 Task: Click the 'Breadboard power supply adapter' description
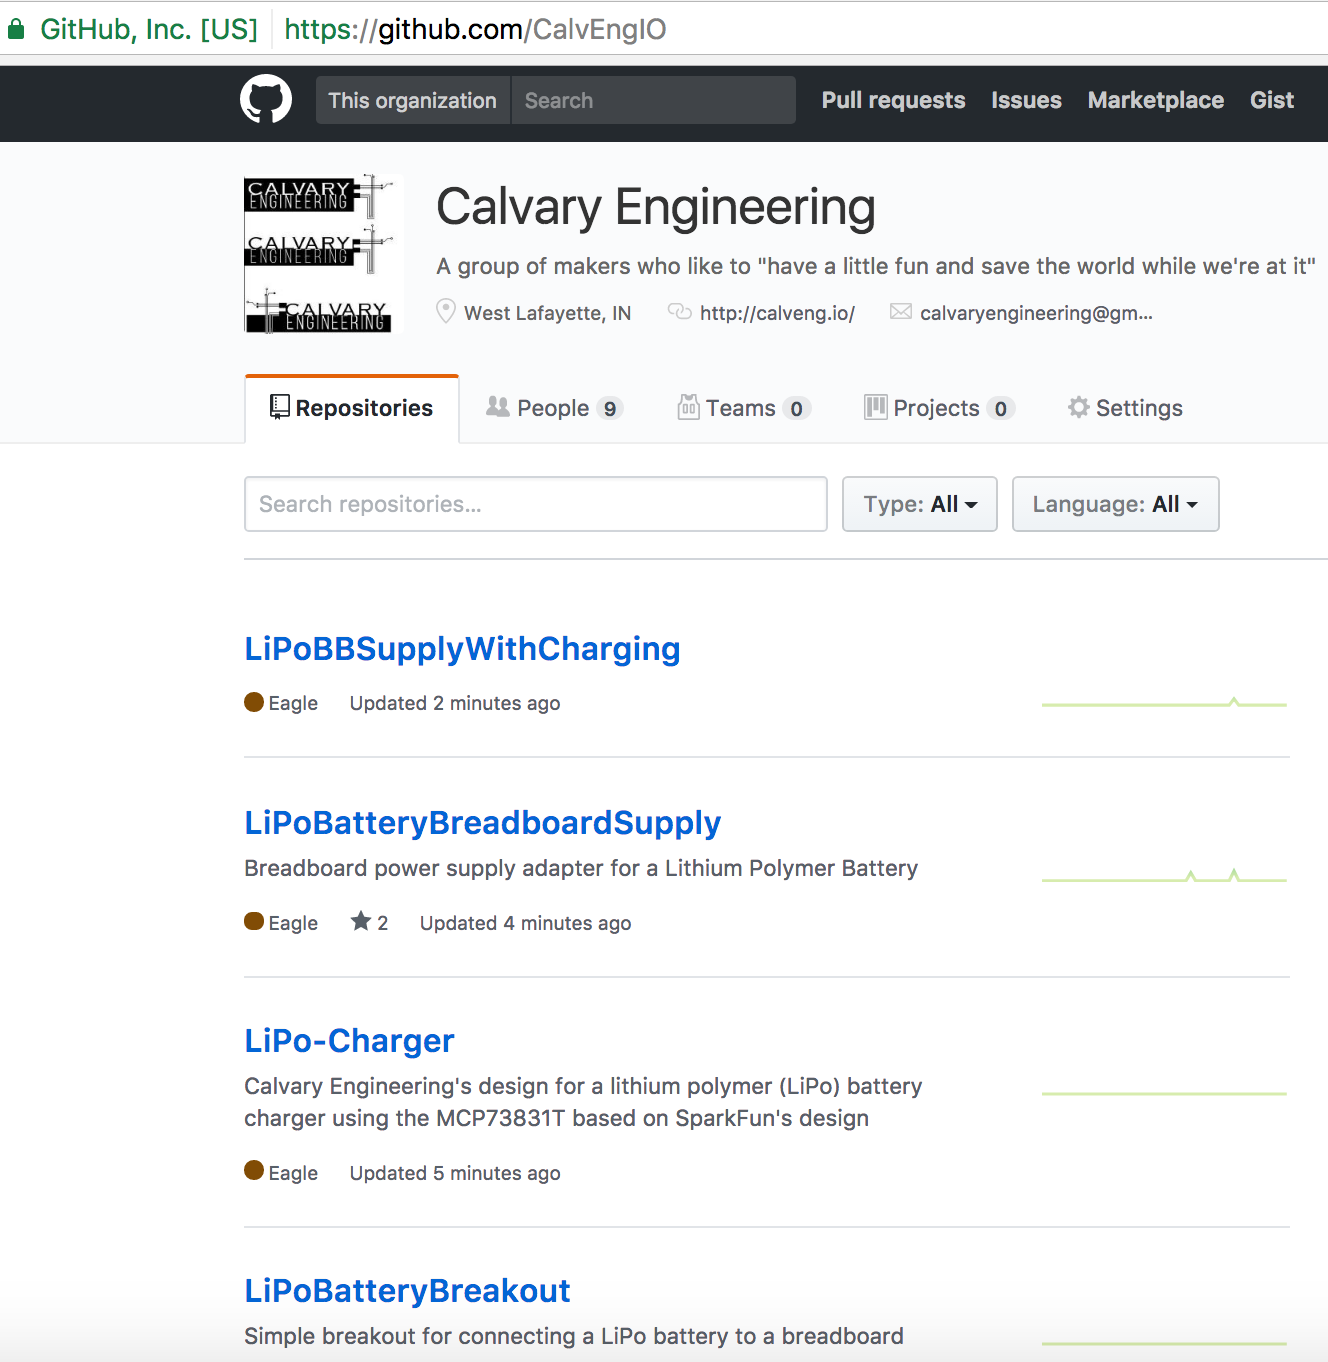pos(581,868)
